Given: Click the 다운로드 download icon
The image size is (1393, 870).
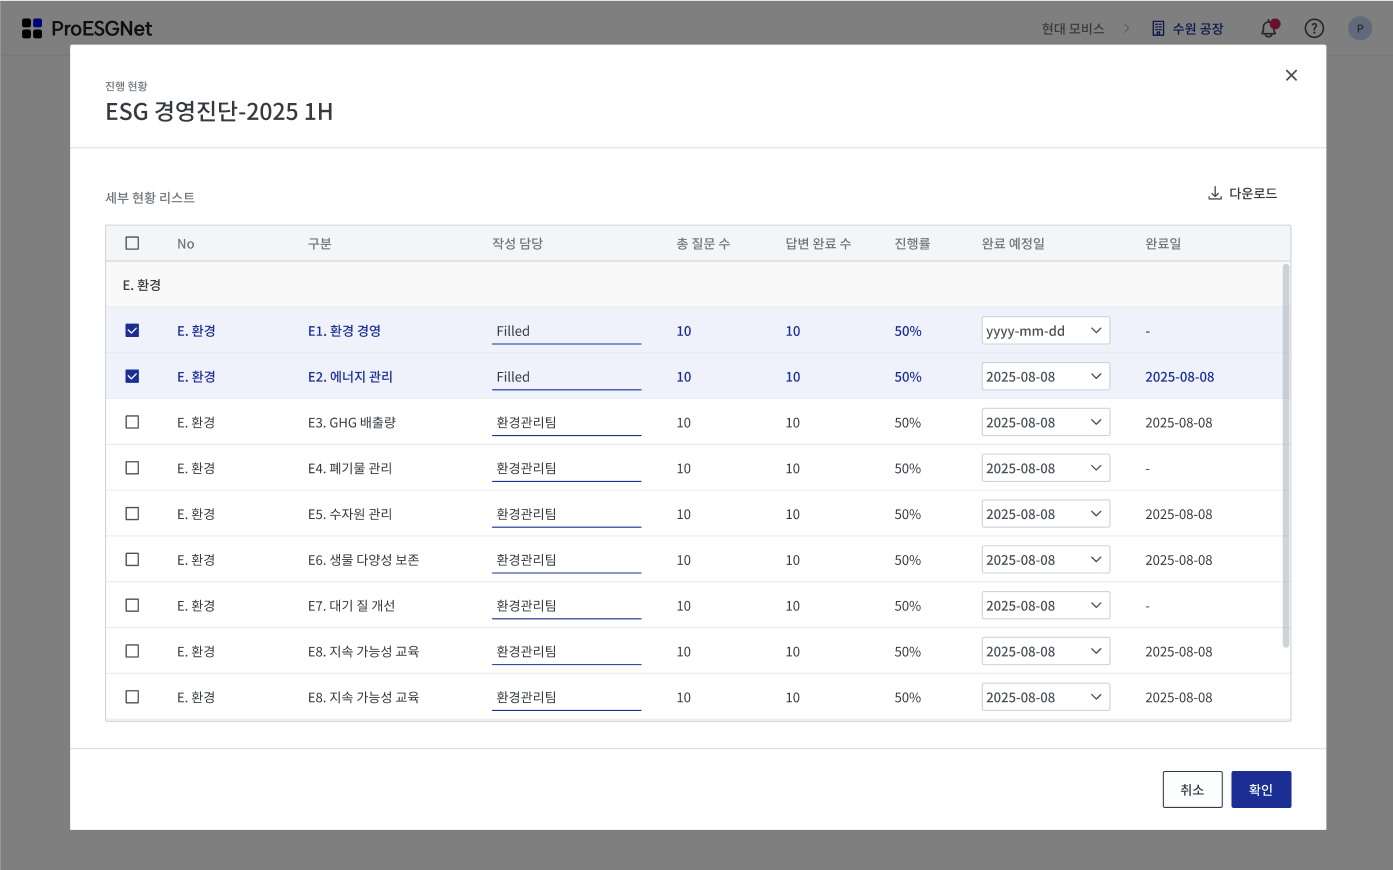Looking at the screenshot, I should pyautogui.click(x=1215, y=193).
